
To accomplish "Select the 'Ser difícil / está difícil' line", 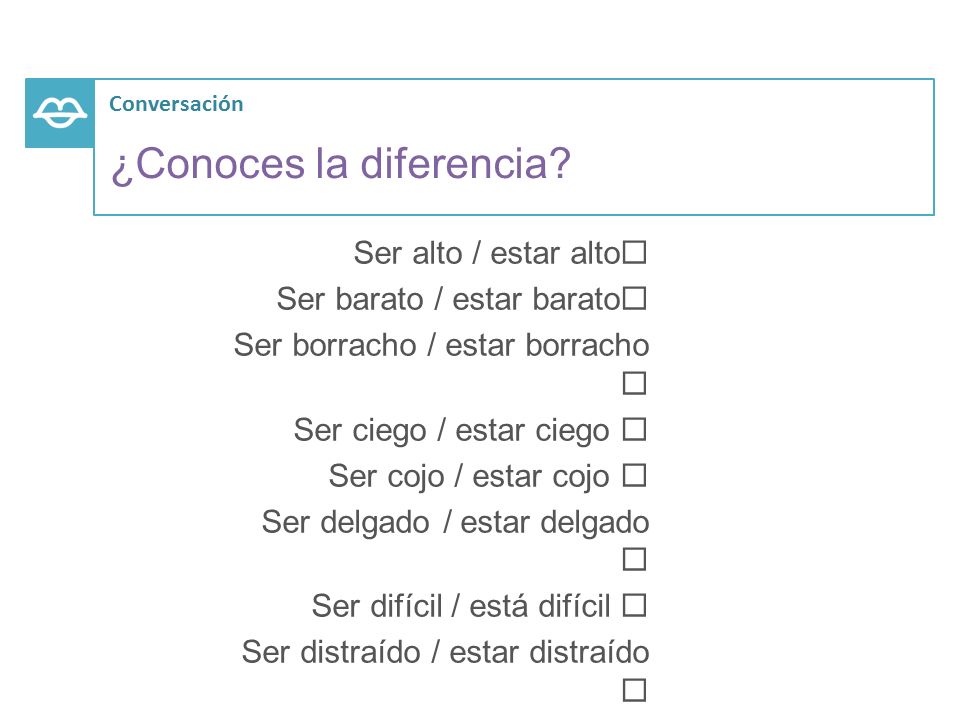I will click(x=461, y=606).
